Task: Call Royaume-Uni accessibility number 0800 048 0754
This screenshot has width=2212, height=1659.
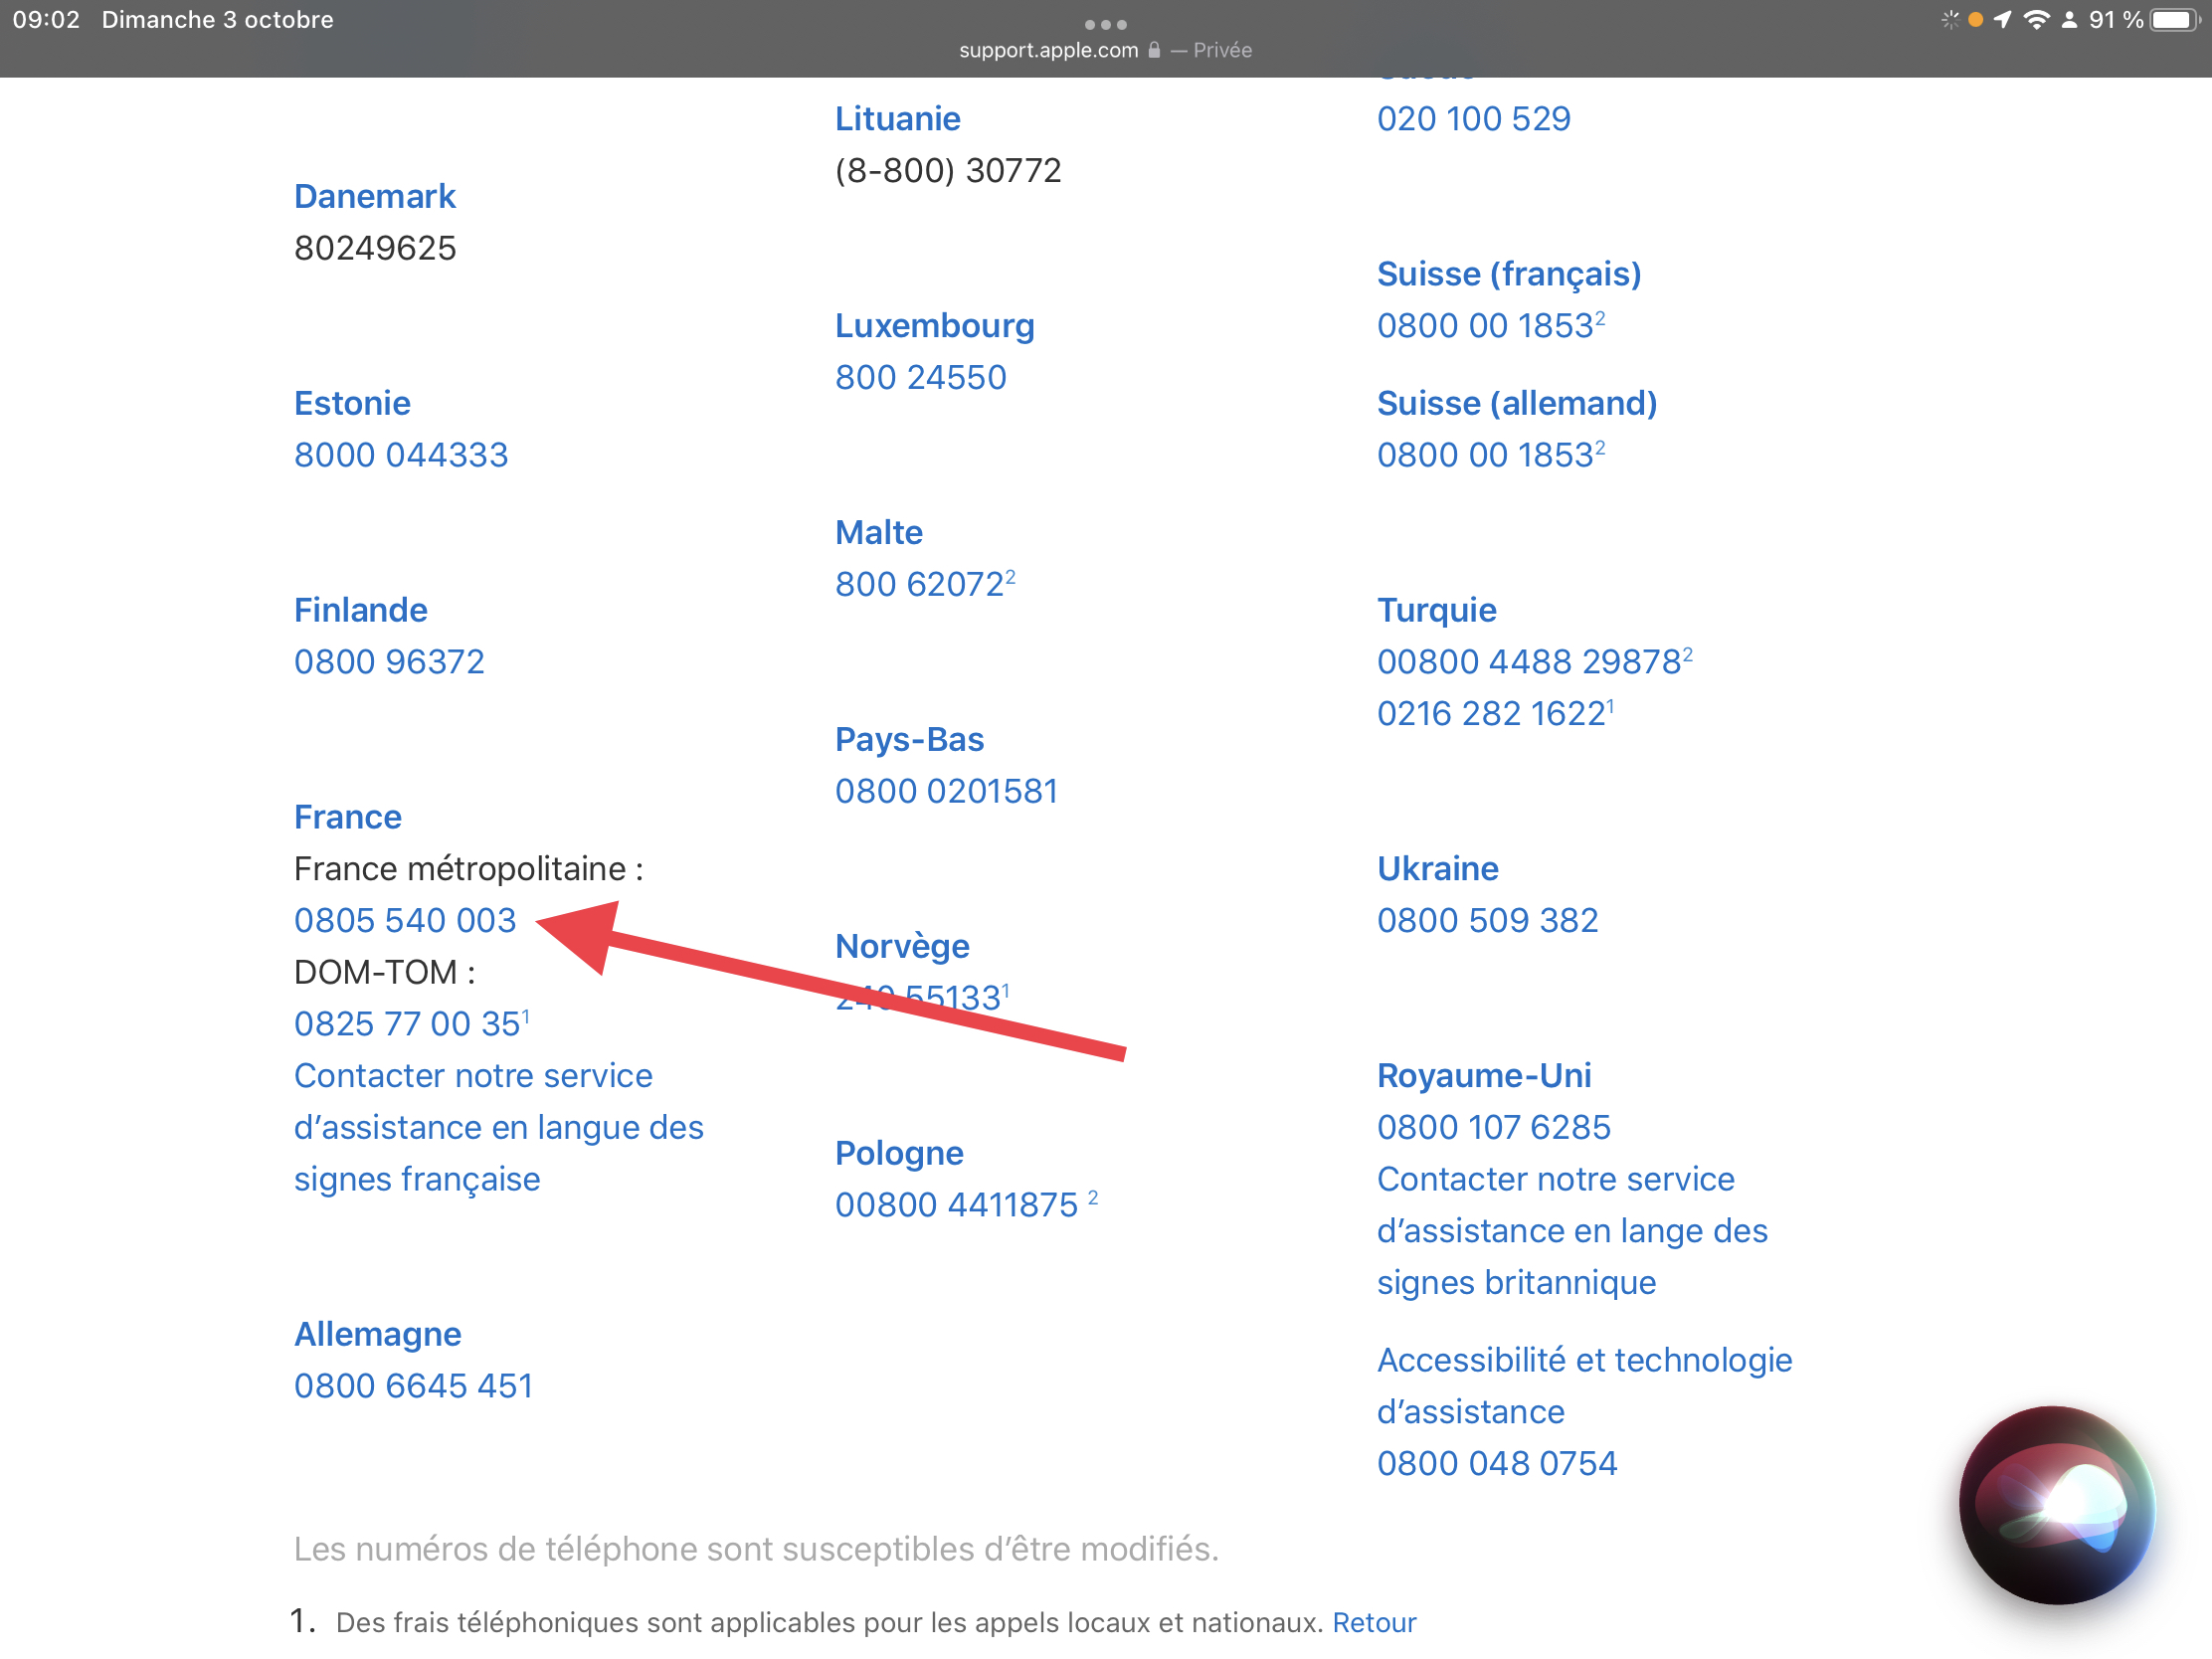Action: (1496, 1463)
